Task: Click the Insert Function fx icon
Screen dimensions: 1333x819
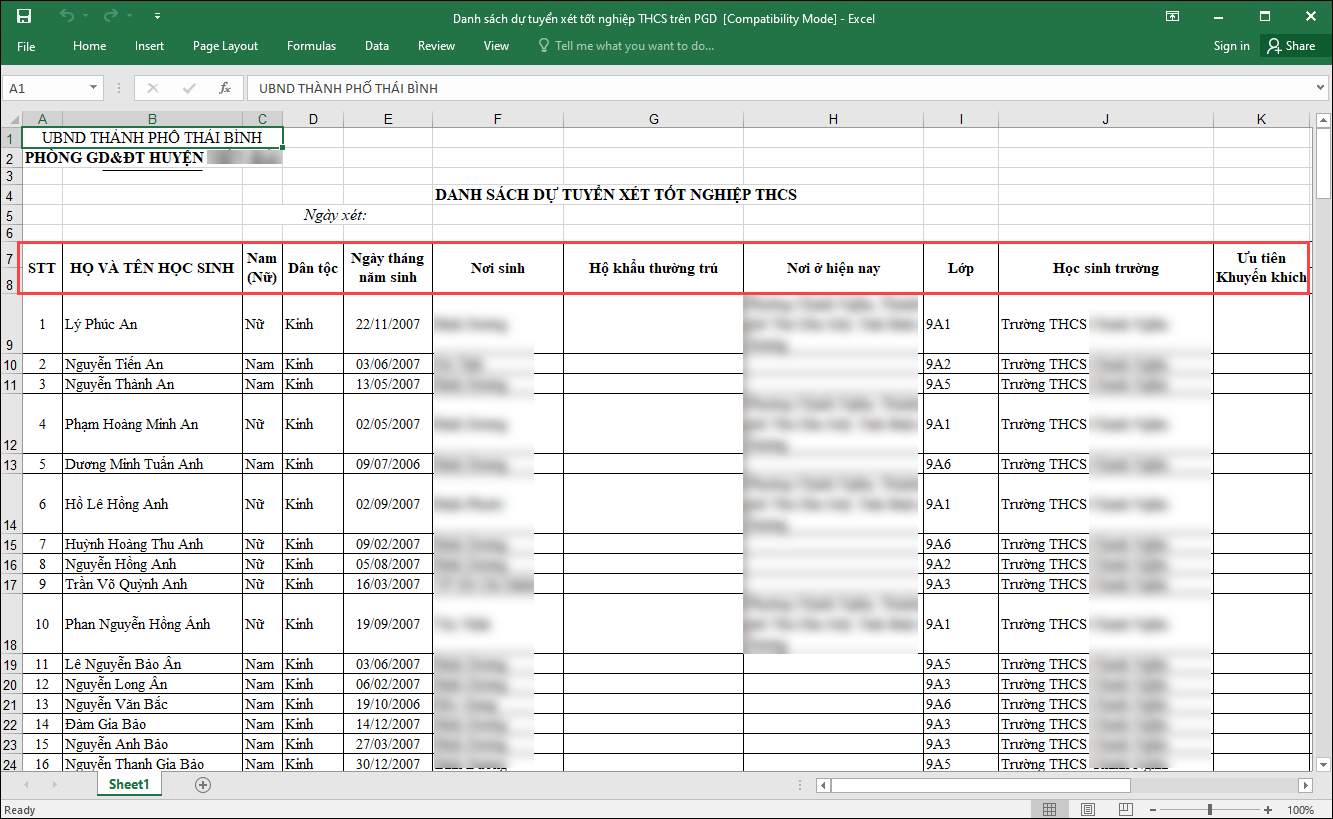Action: click(225, 88)
